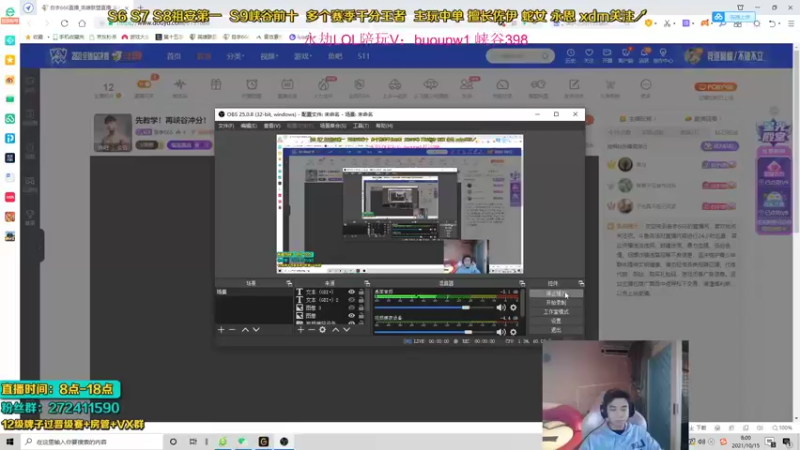This screenshot has height=450, width=800.
Task: Click the Windows taskbar search box
Action: click(92, 441)
